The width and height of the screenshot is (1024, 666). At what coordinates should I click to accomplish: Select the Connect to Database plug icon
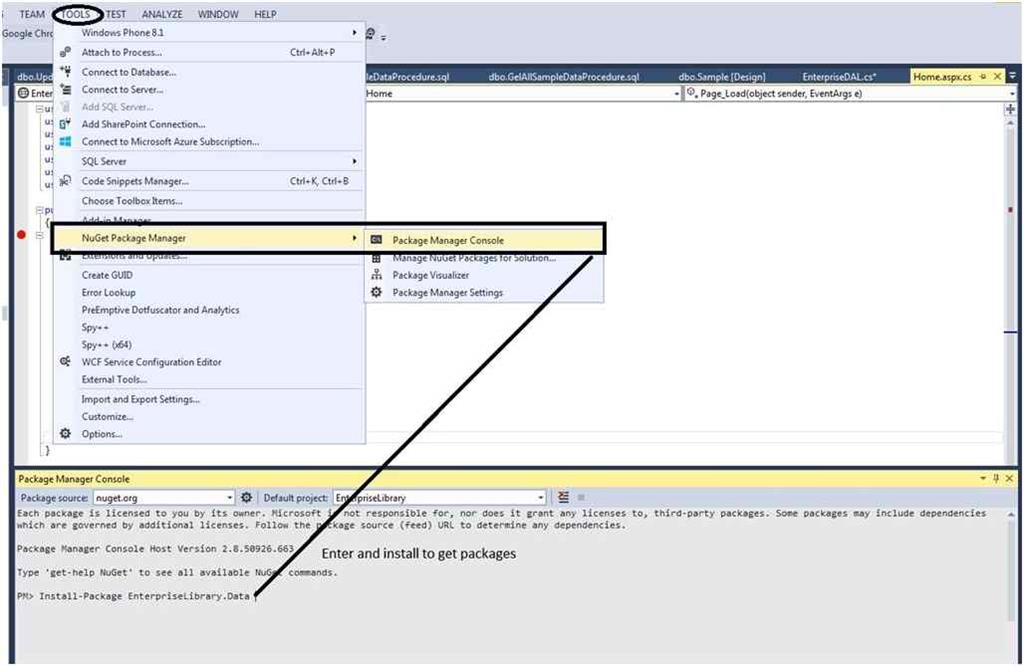click(x=64, y=71)
